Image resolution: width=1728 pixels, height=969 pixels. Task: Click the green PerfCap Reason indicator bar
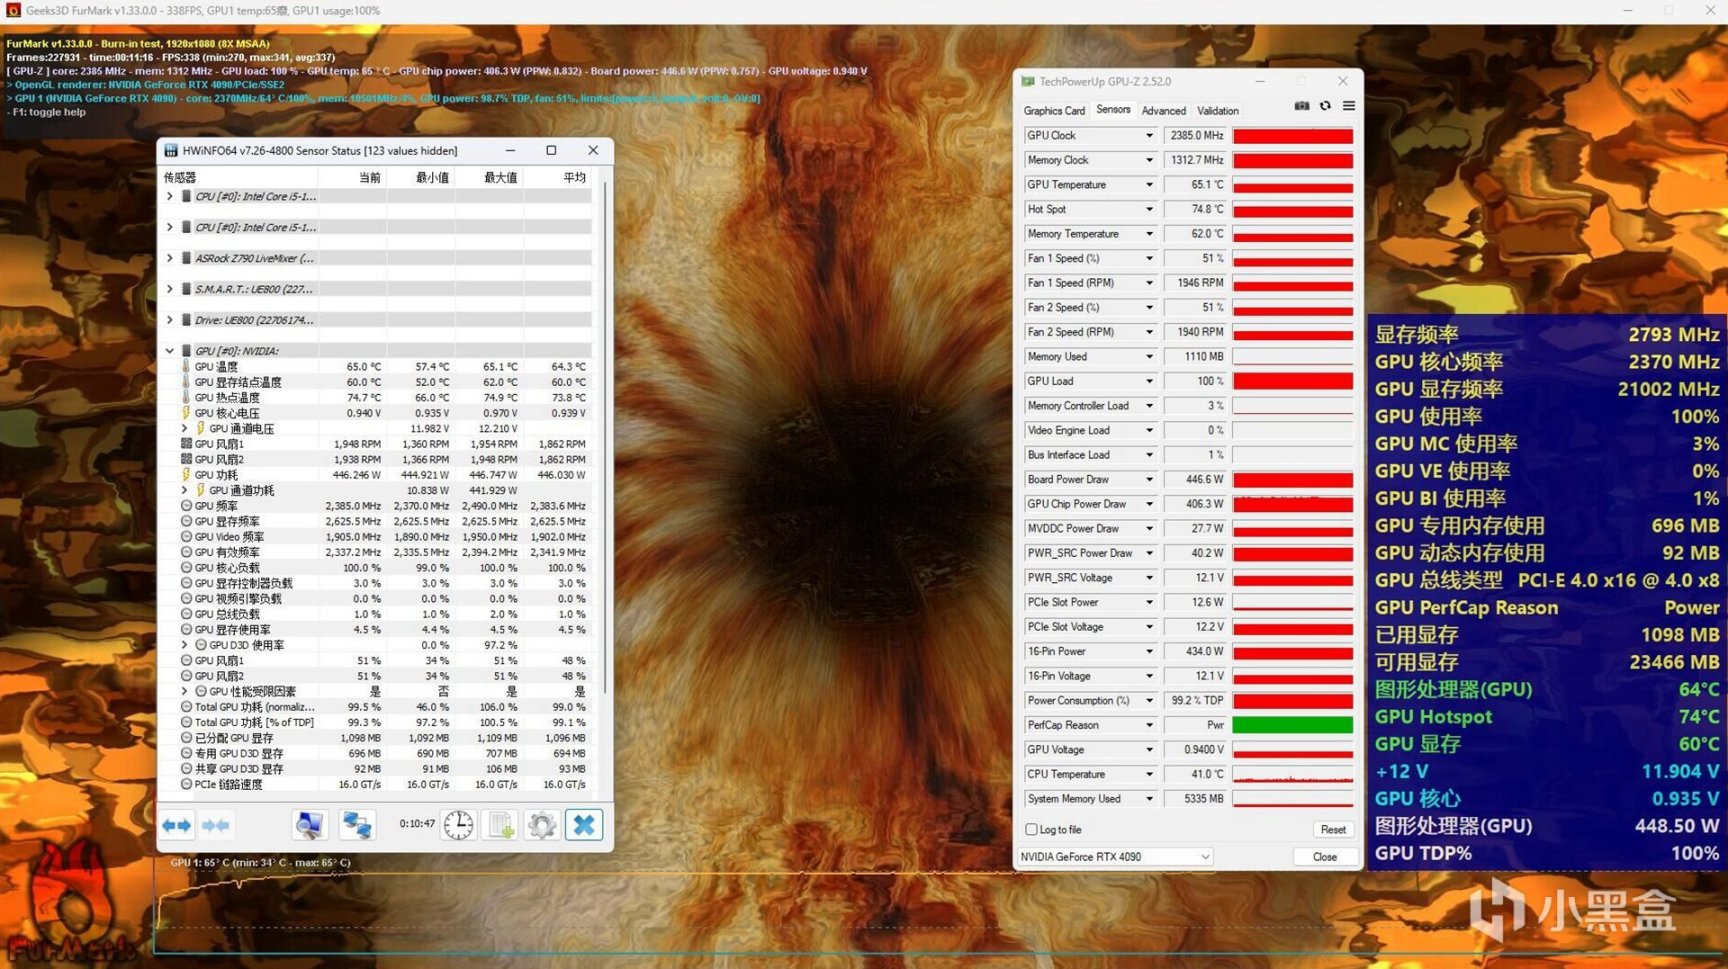tap(1293, 725)
